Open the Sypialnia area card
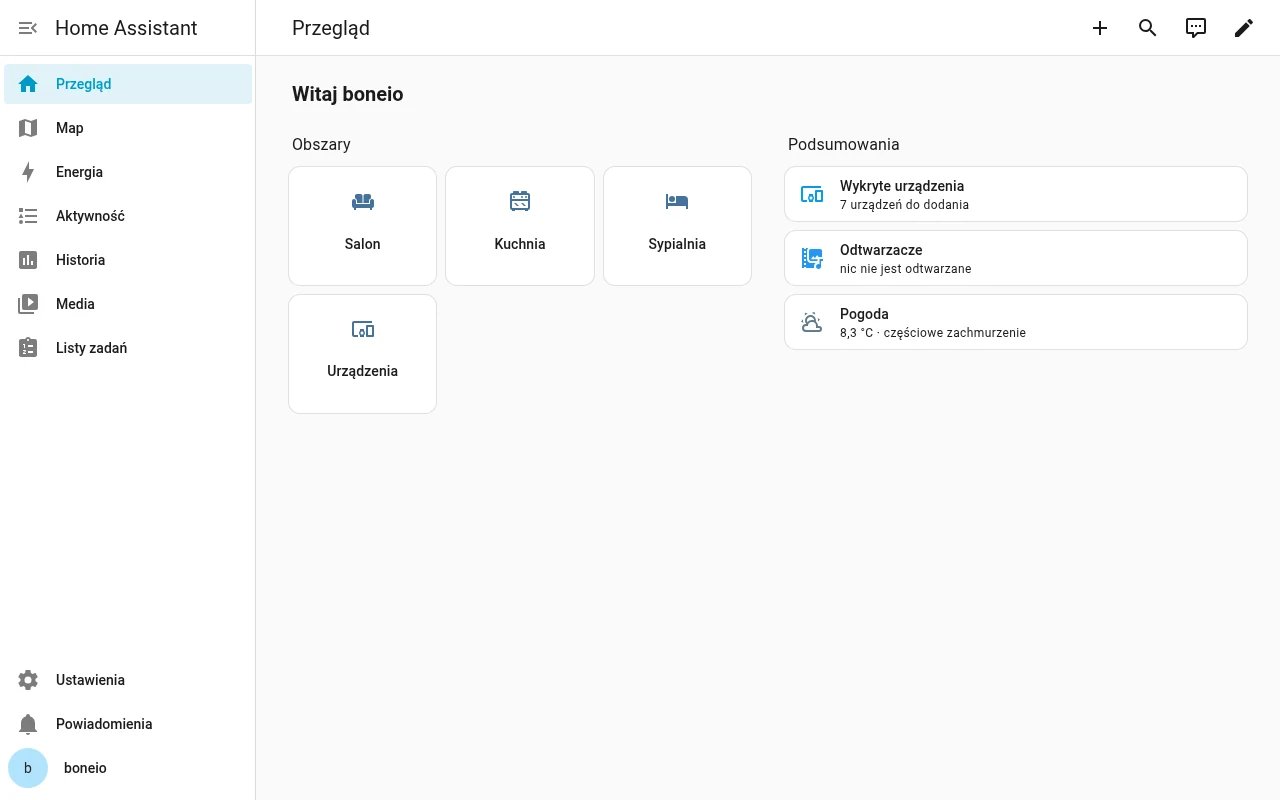Screen dimensions: 1280x800 tap(677, 226)
